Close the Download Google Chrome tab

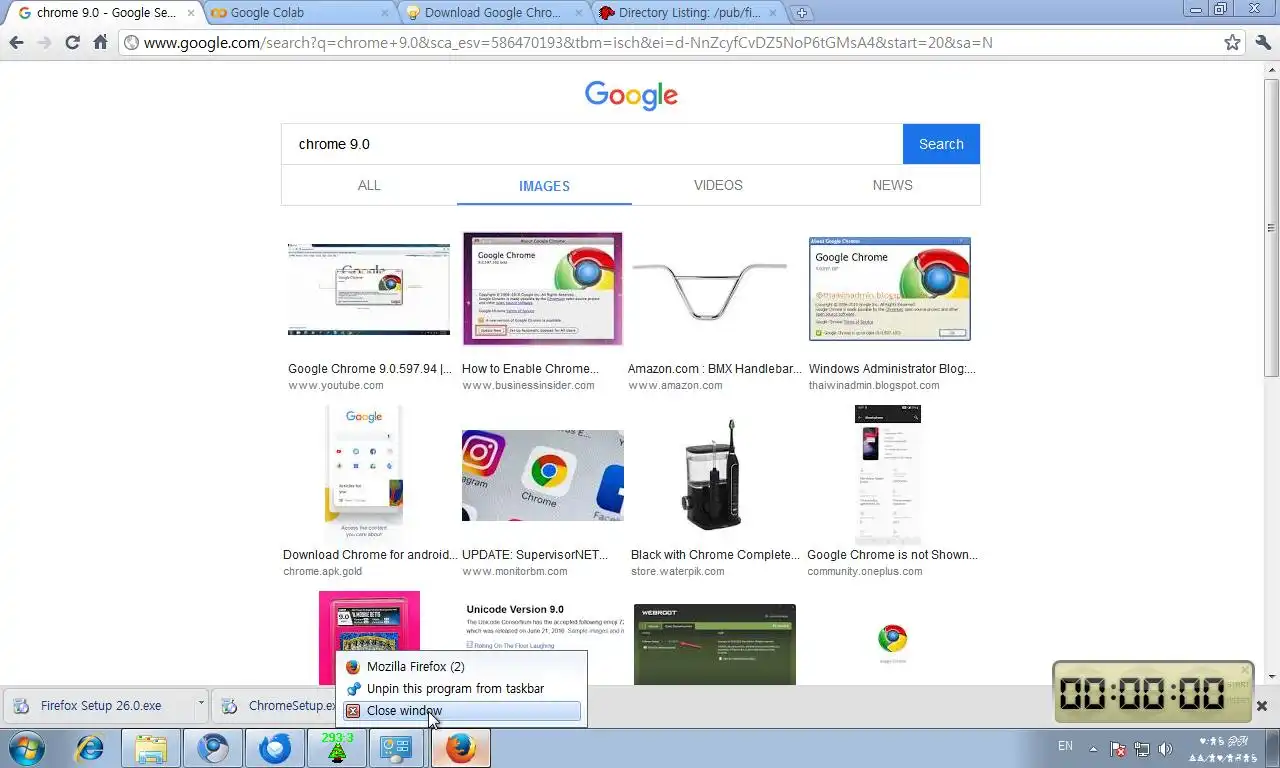(x=578, y=13)
